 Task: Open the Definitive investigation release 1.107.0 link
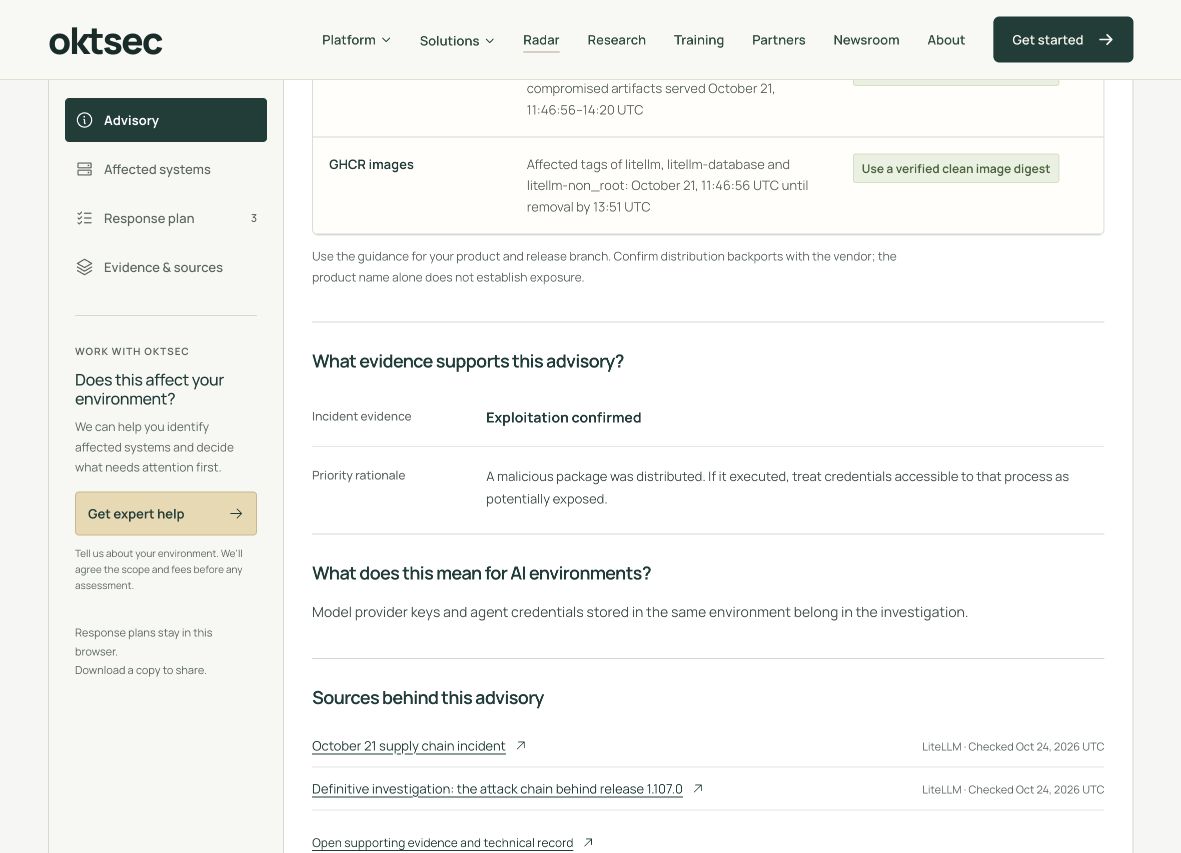497,789
